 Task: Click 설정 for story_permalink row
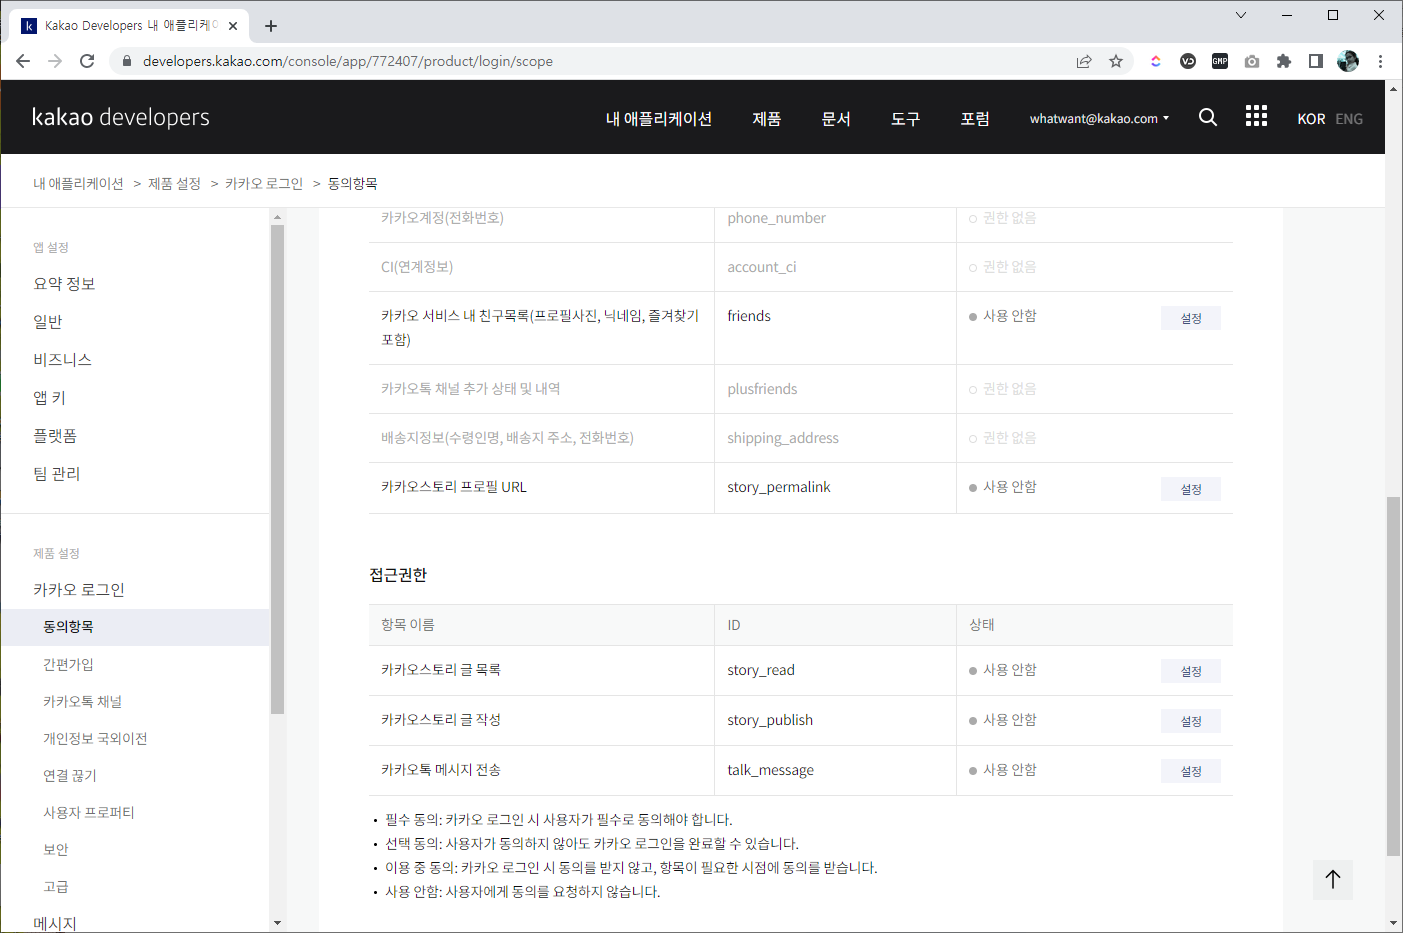coord(1191,489)
